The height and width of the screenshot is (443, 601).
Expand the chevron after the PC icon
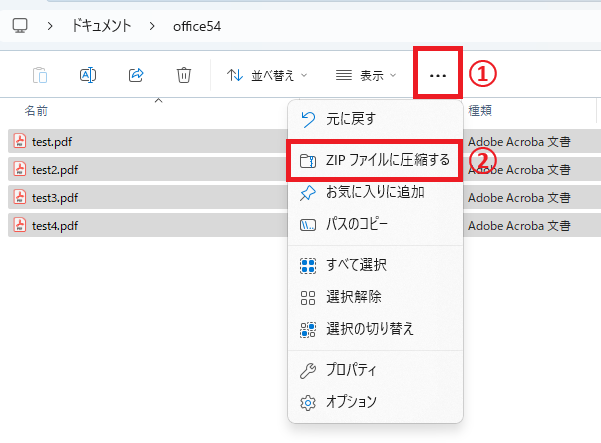pyautogui.click(x=50, y=26)
